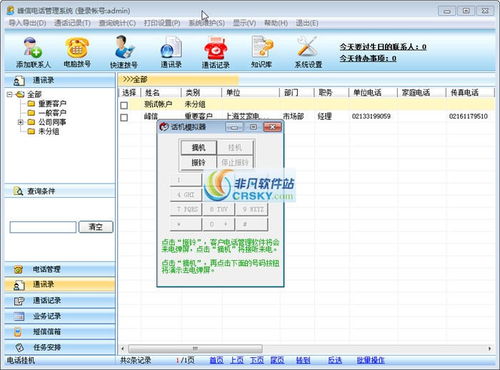Expand the 公司同事 folder
This screenshot has height=370, width=500.
[20, 122]
